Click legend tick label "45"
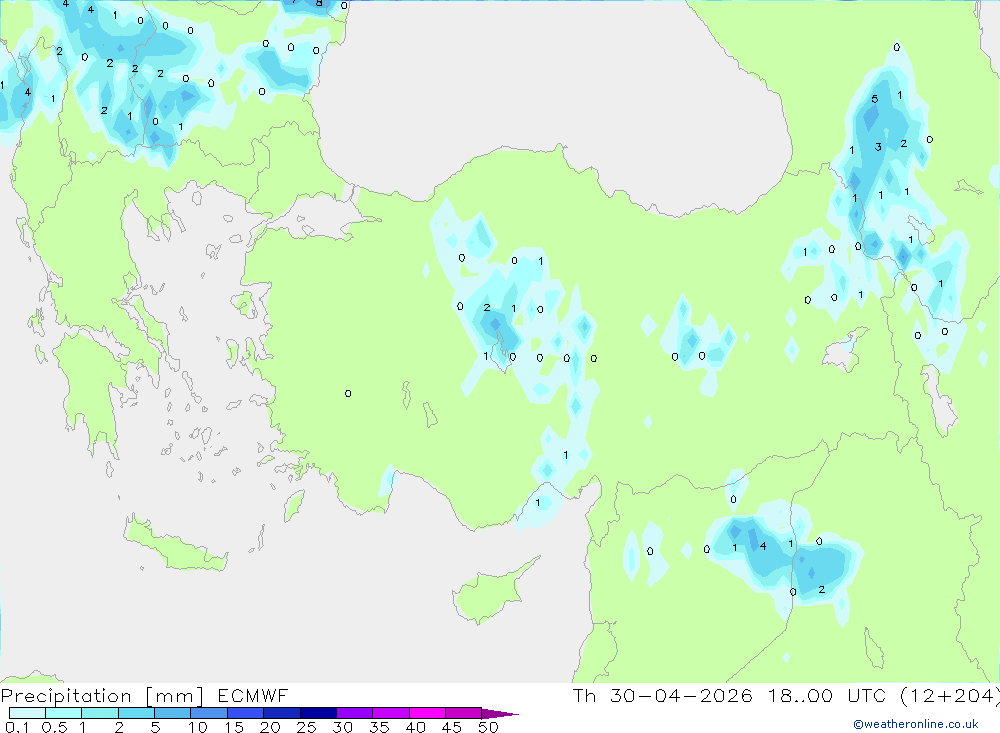1000x733 pixels. [x=452, y=727]
